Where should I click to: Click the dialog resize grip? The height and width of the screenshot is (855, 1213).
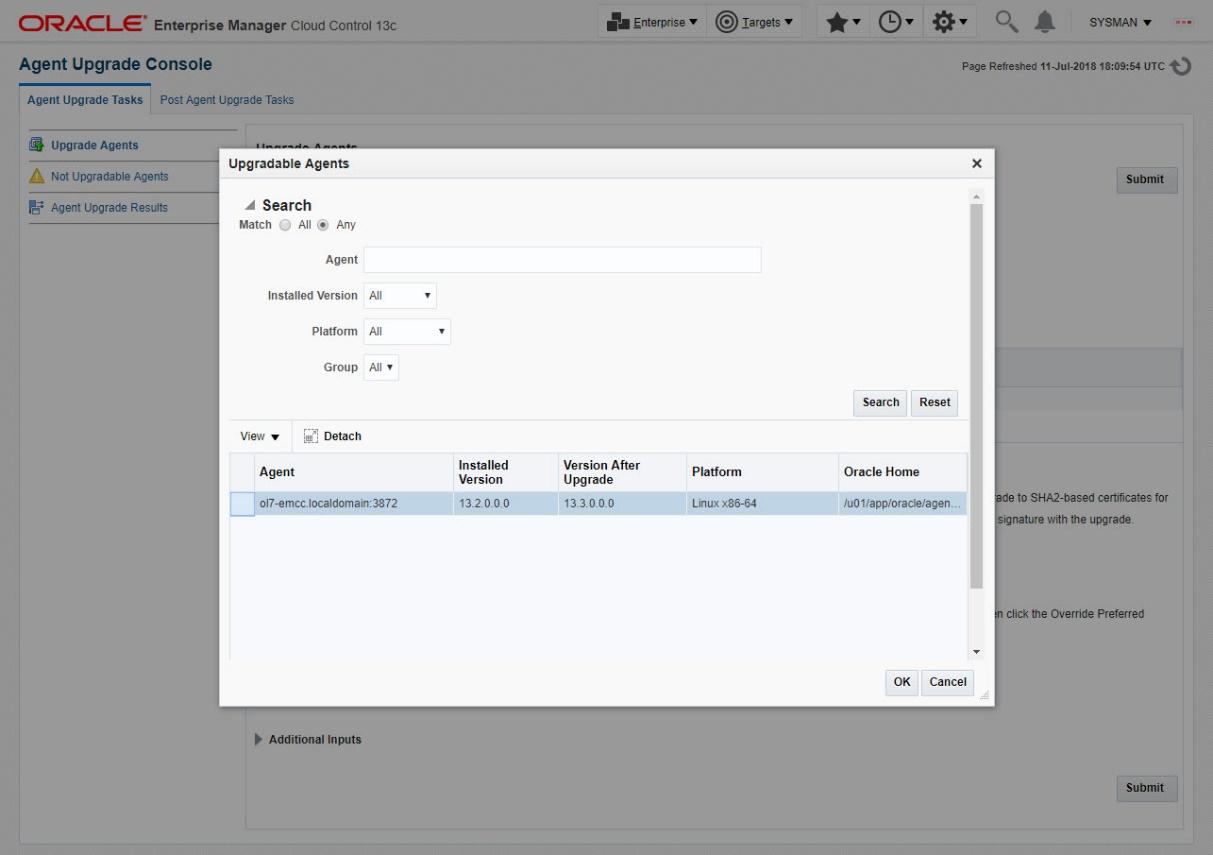coord(983,697)
